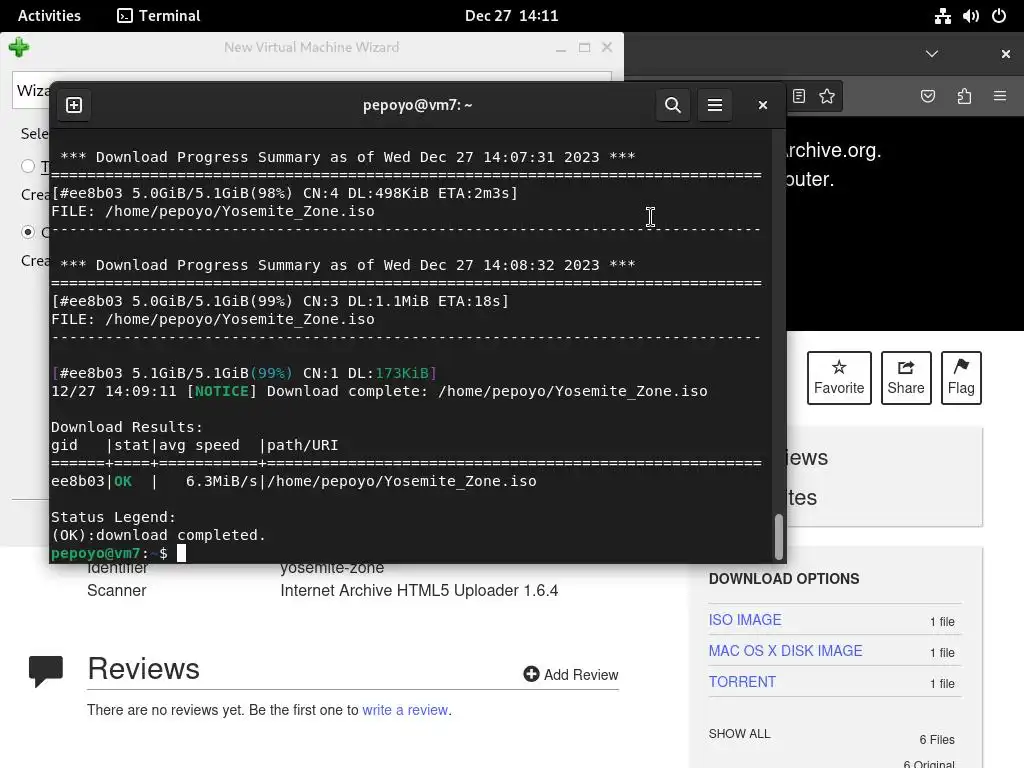1024x768 pixels.
Task: Close the Firefox browser window
Action: coord(1006,54)
